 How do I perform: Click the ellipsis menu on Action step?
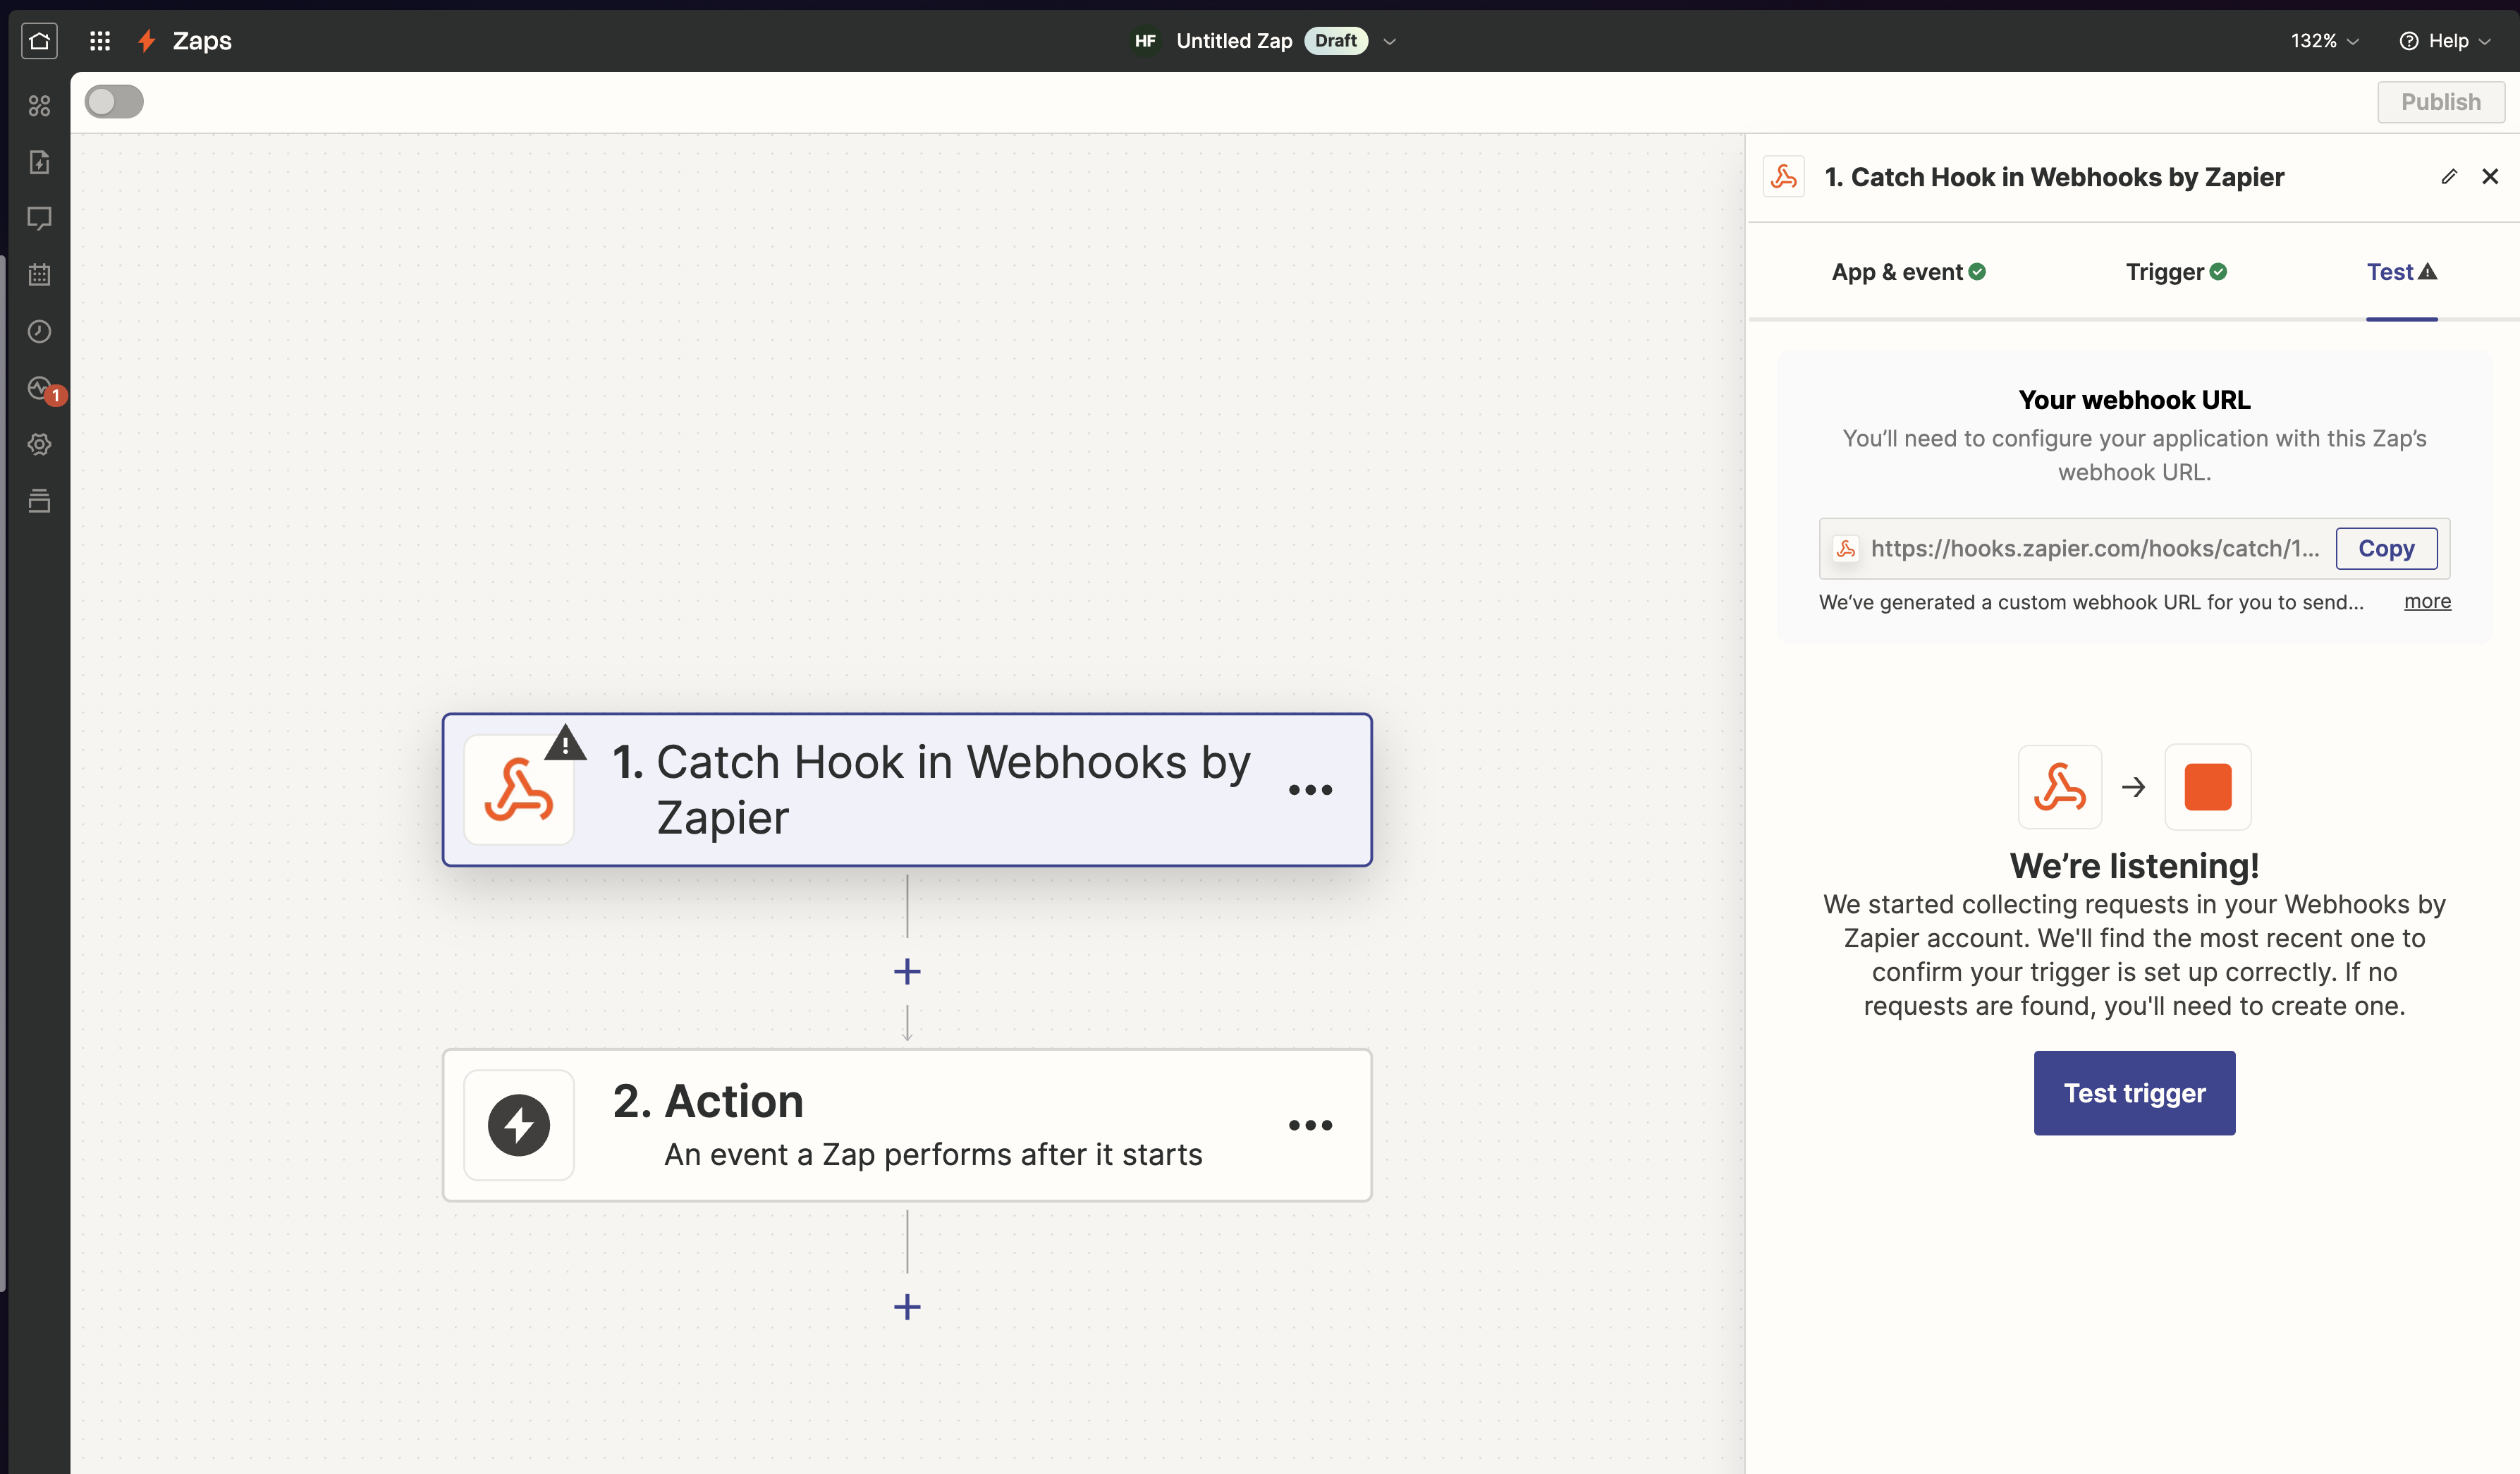(x=1310, y=1125)
